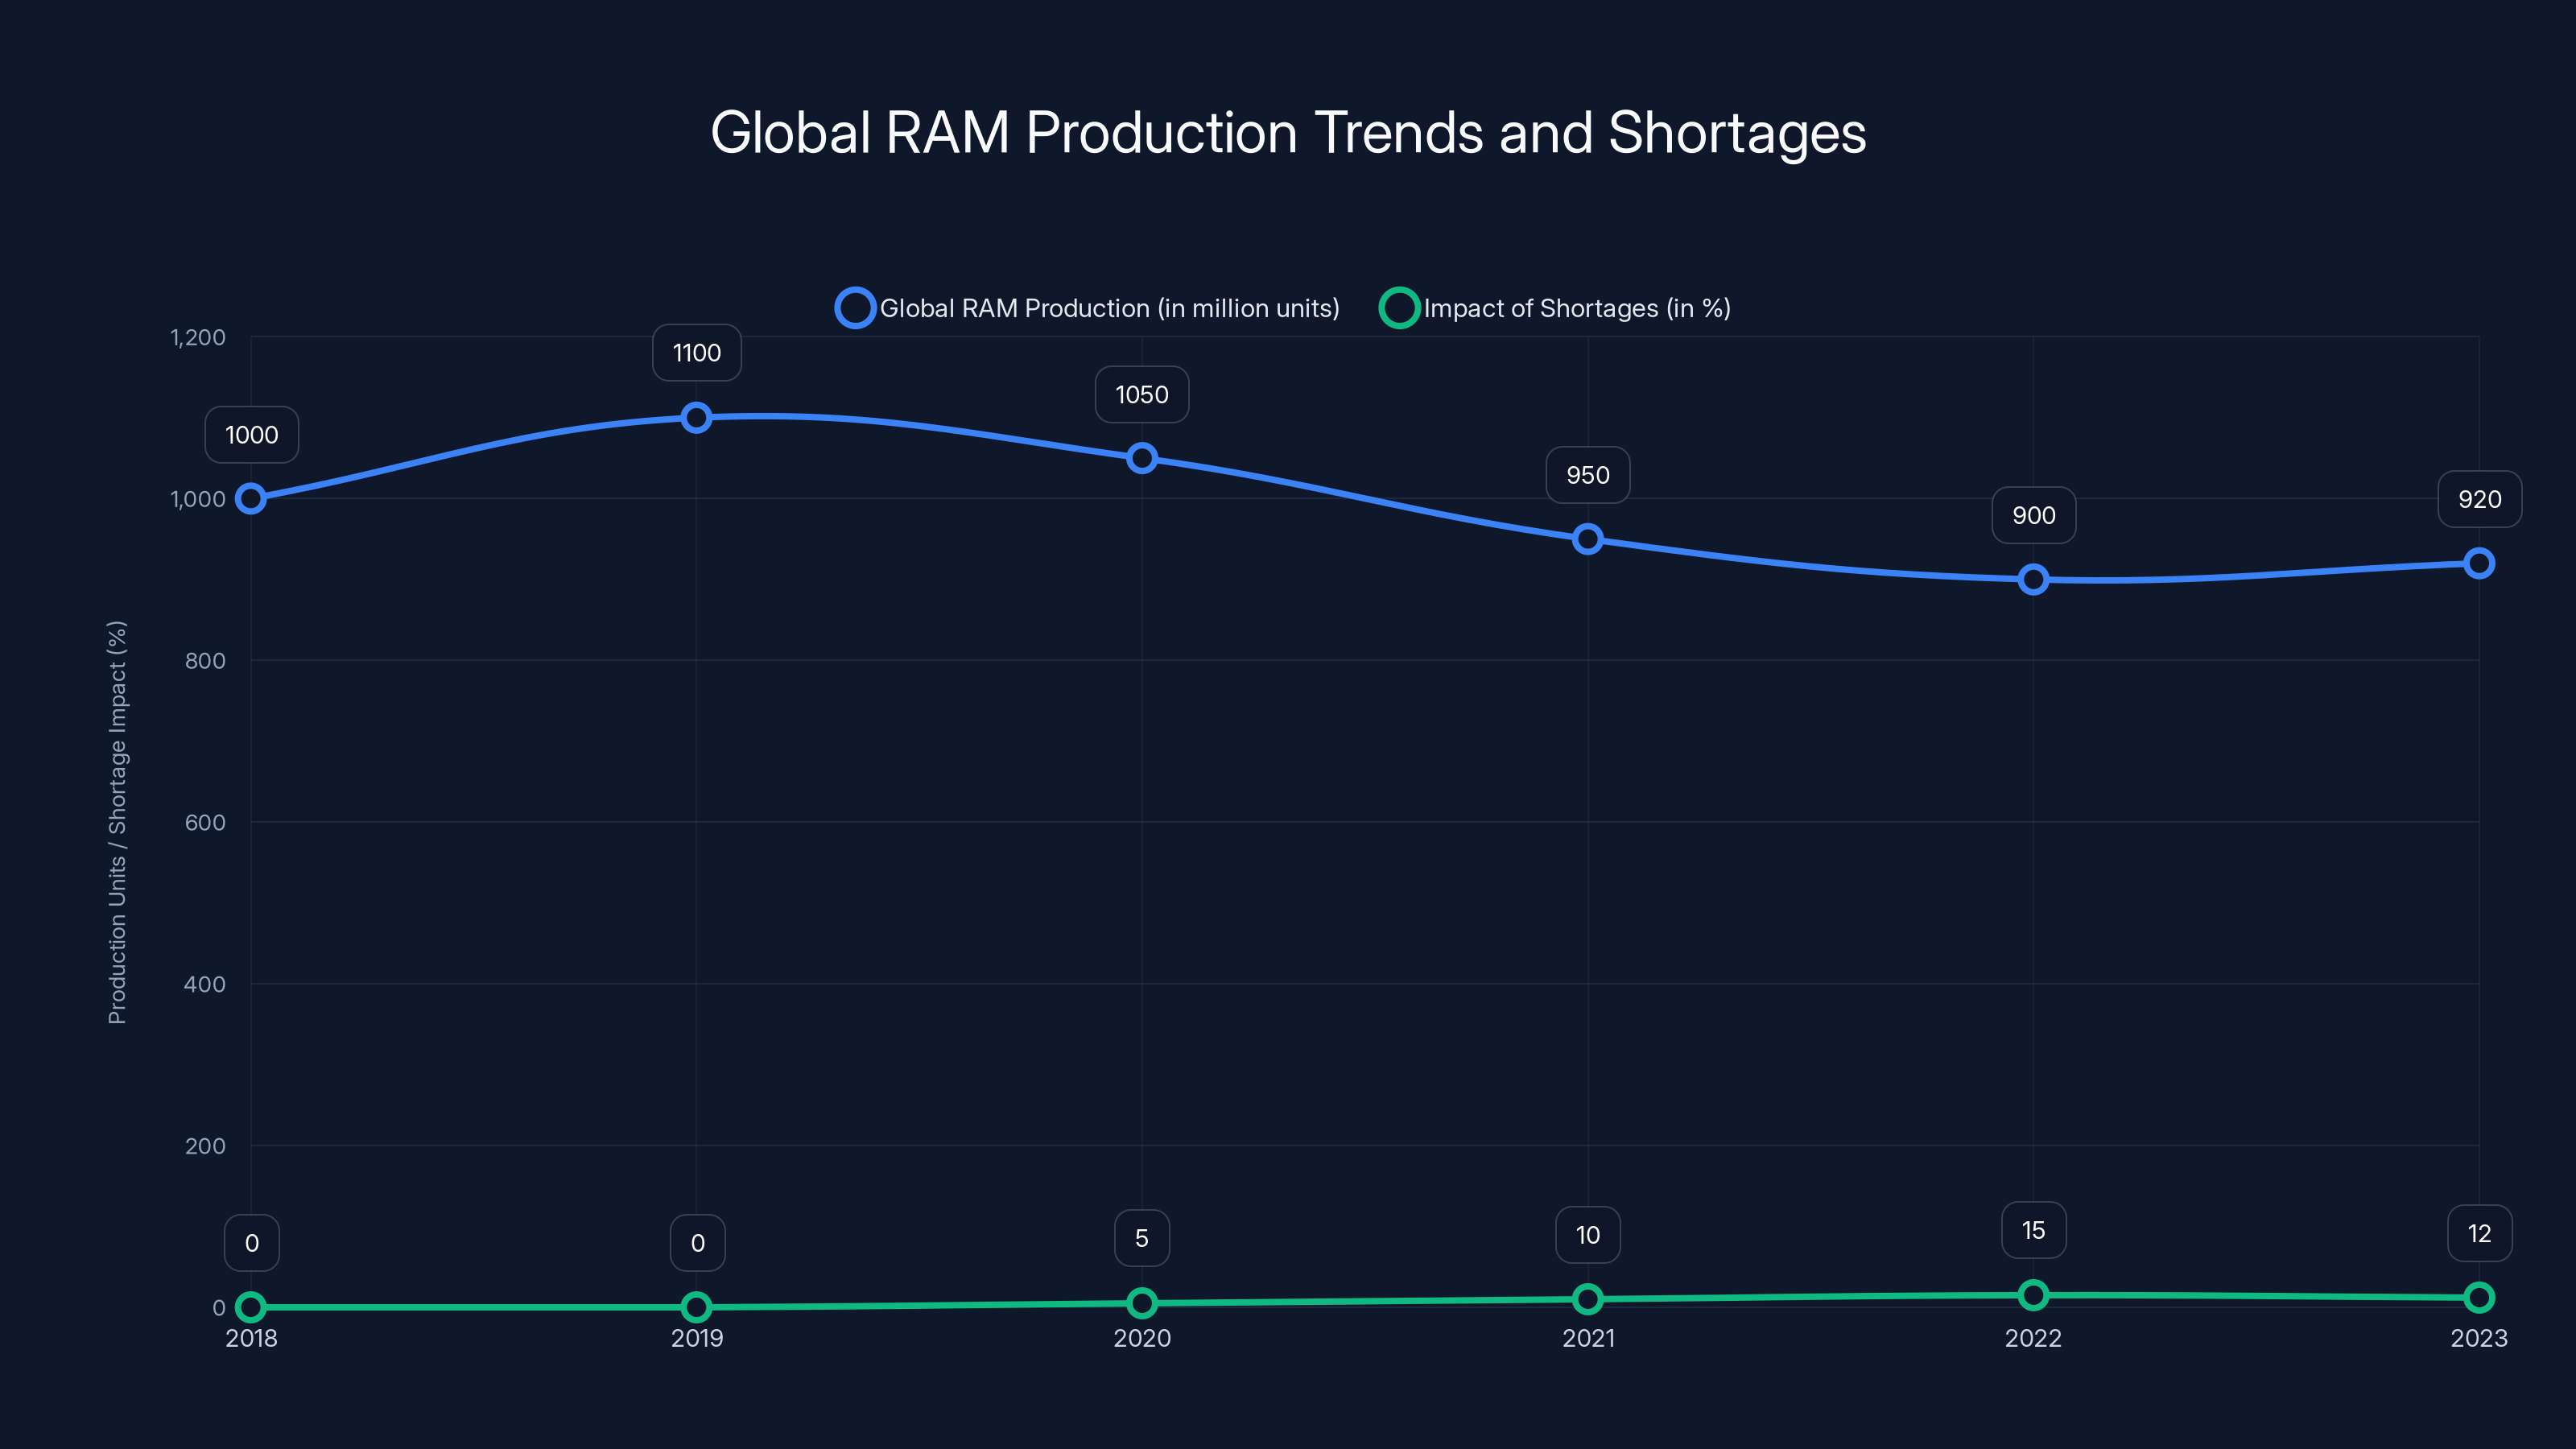Image resolution: width=2576 pixels, height=1449 pixels.
Task: Select the 2018 shortage impact point
Action: point(251,1307)
